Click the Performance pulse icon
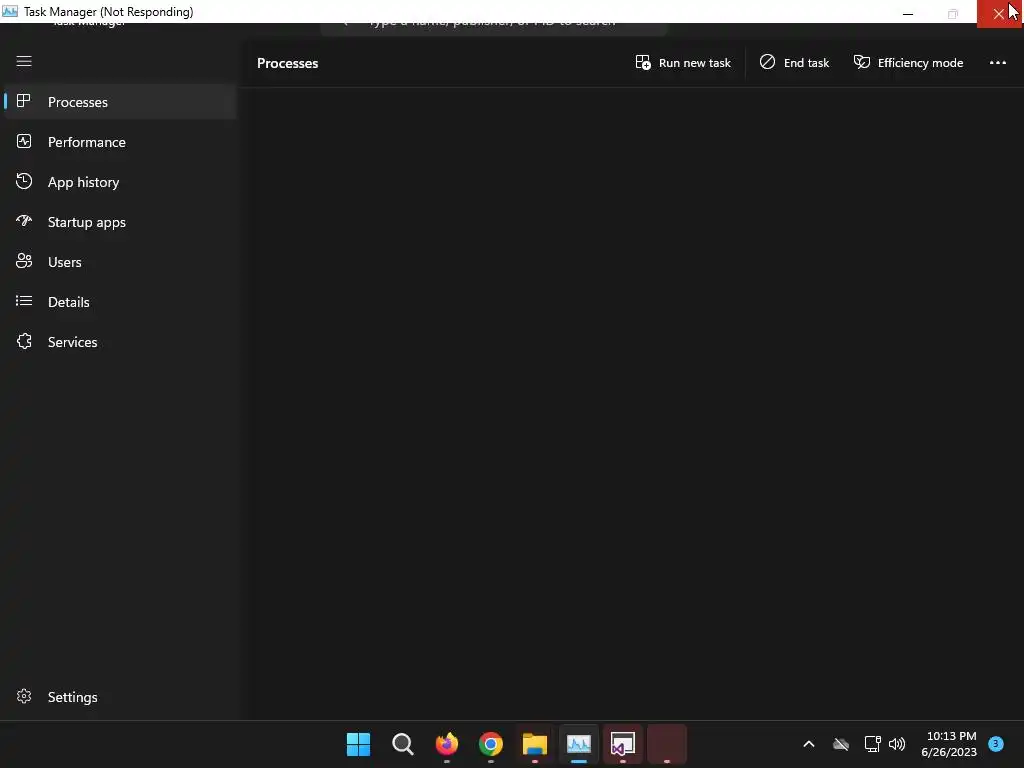This screenshot has width=1024, height=768. pyautogui.click(x=24, y=141)
